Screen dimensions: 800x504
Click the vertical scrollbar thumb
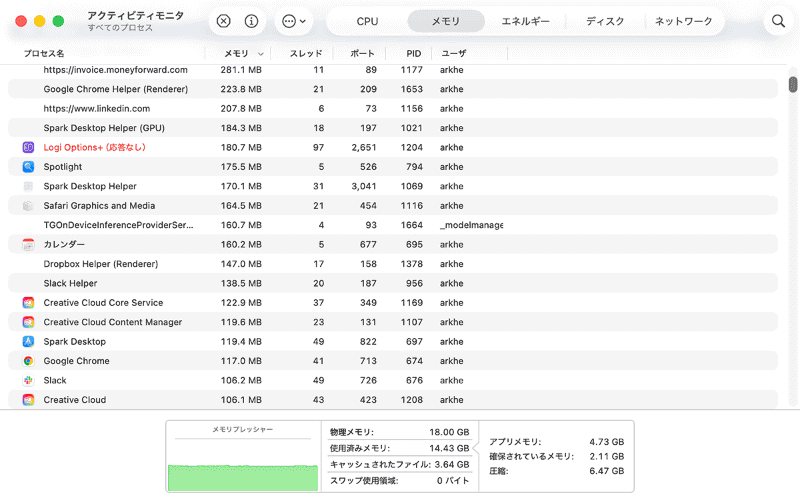click(793, 84)
